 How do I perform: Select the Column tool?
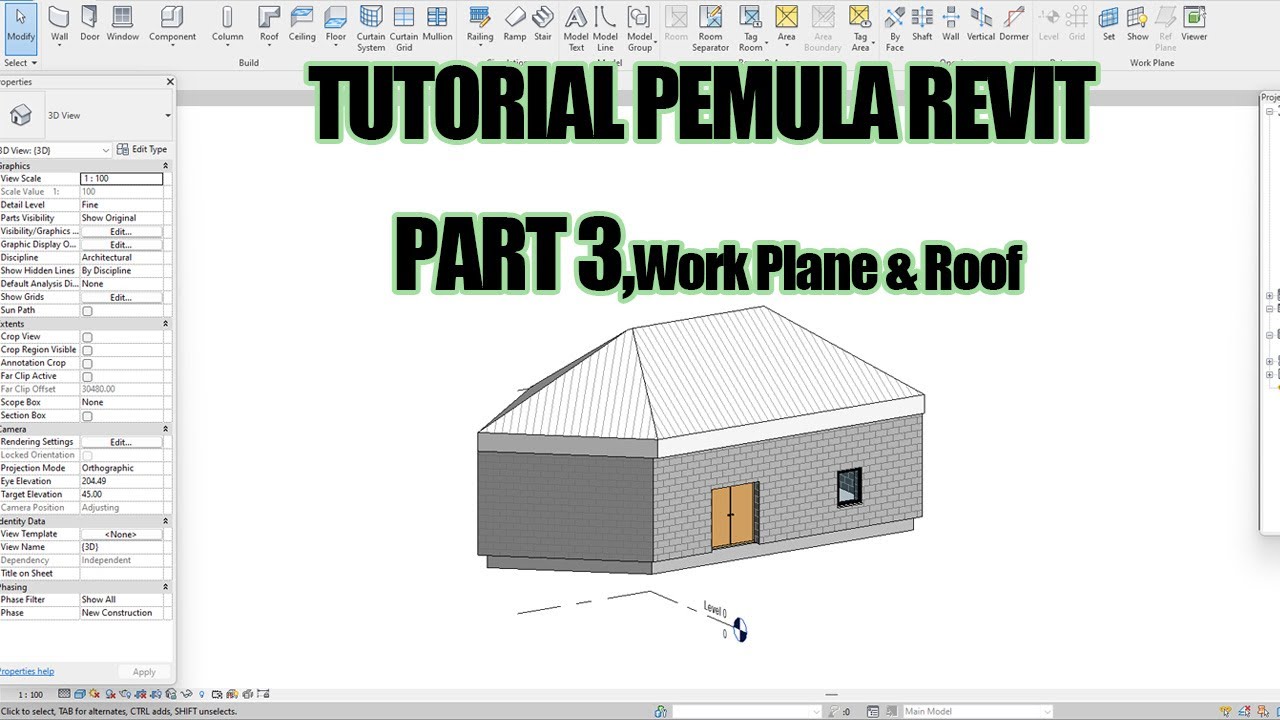point(227,26)
